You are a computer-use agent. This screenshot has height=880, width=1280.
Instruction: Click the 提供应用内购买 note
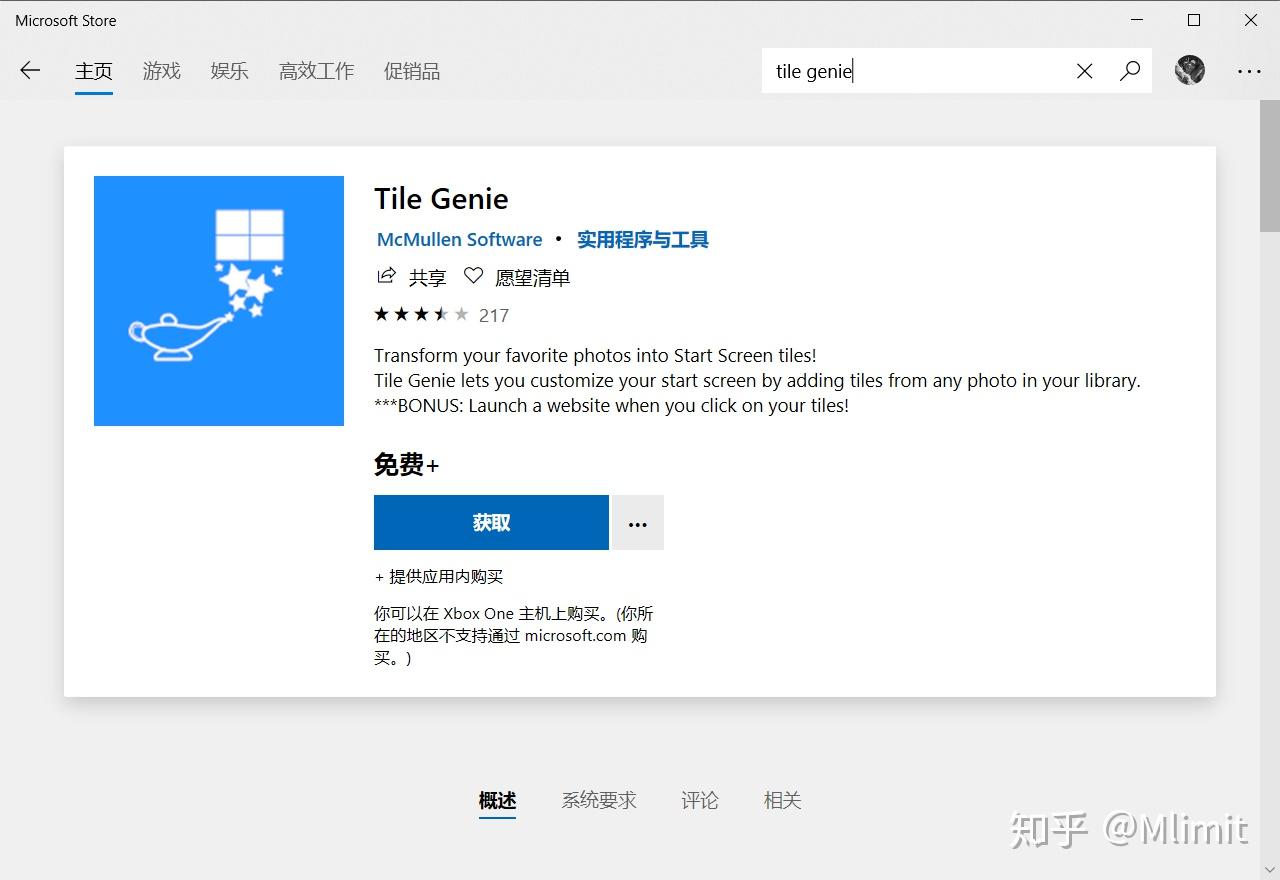click(x=439, y=577)
